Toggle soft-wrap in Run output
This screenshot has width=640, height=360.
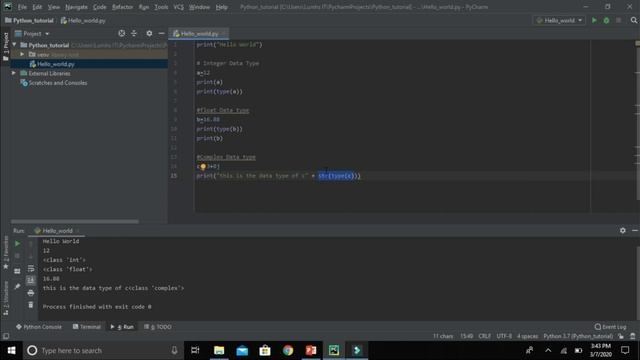tap(31, 269)
